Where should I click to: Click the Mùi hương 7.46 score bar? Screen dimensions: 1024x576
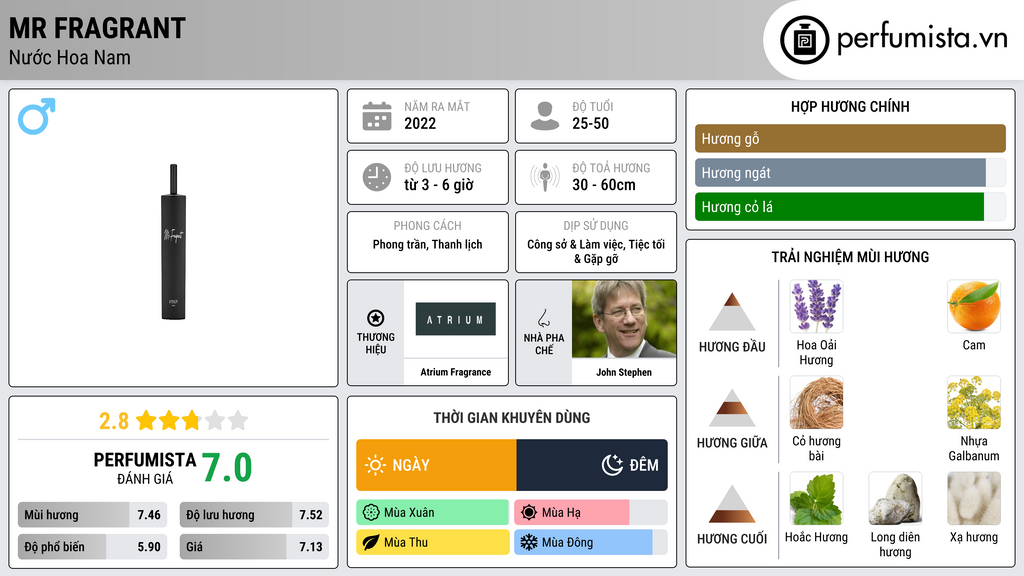(x=92, y=515)
